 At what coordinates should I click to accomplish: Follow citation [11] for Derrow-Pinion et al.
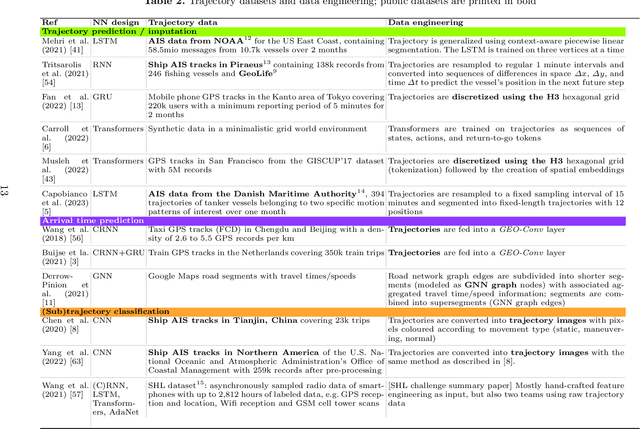(x=49, y=301)
